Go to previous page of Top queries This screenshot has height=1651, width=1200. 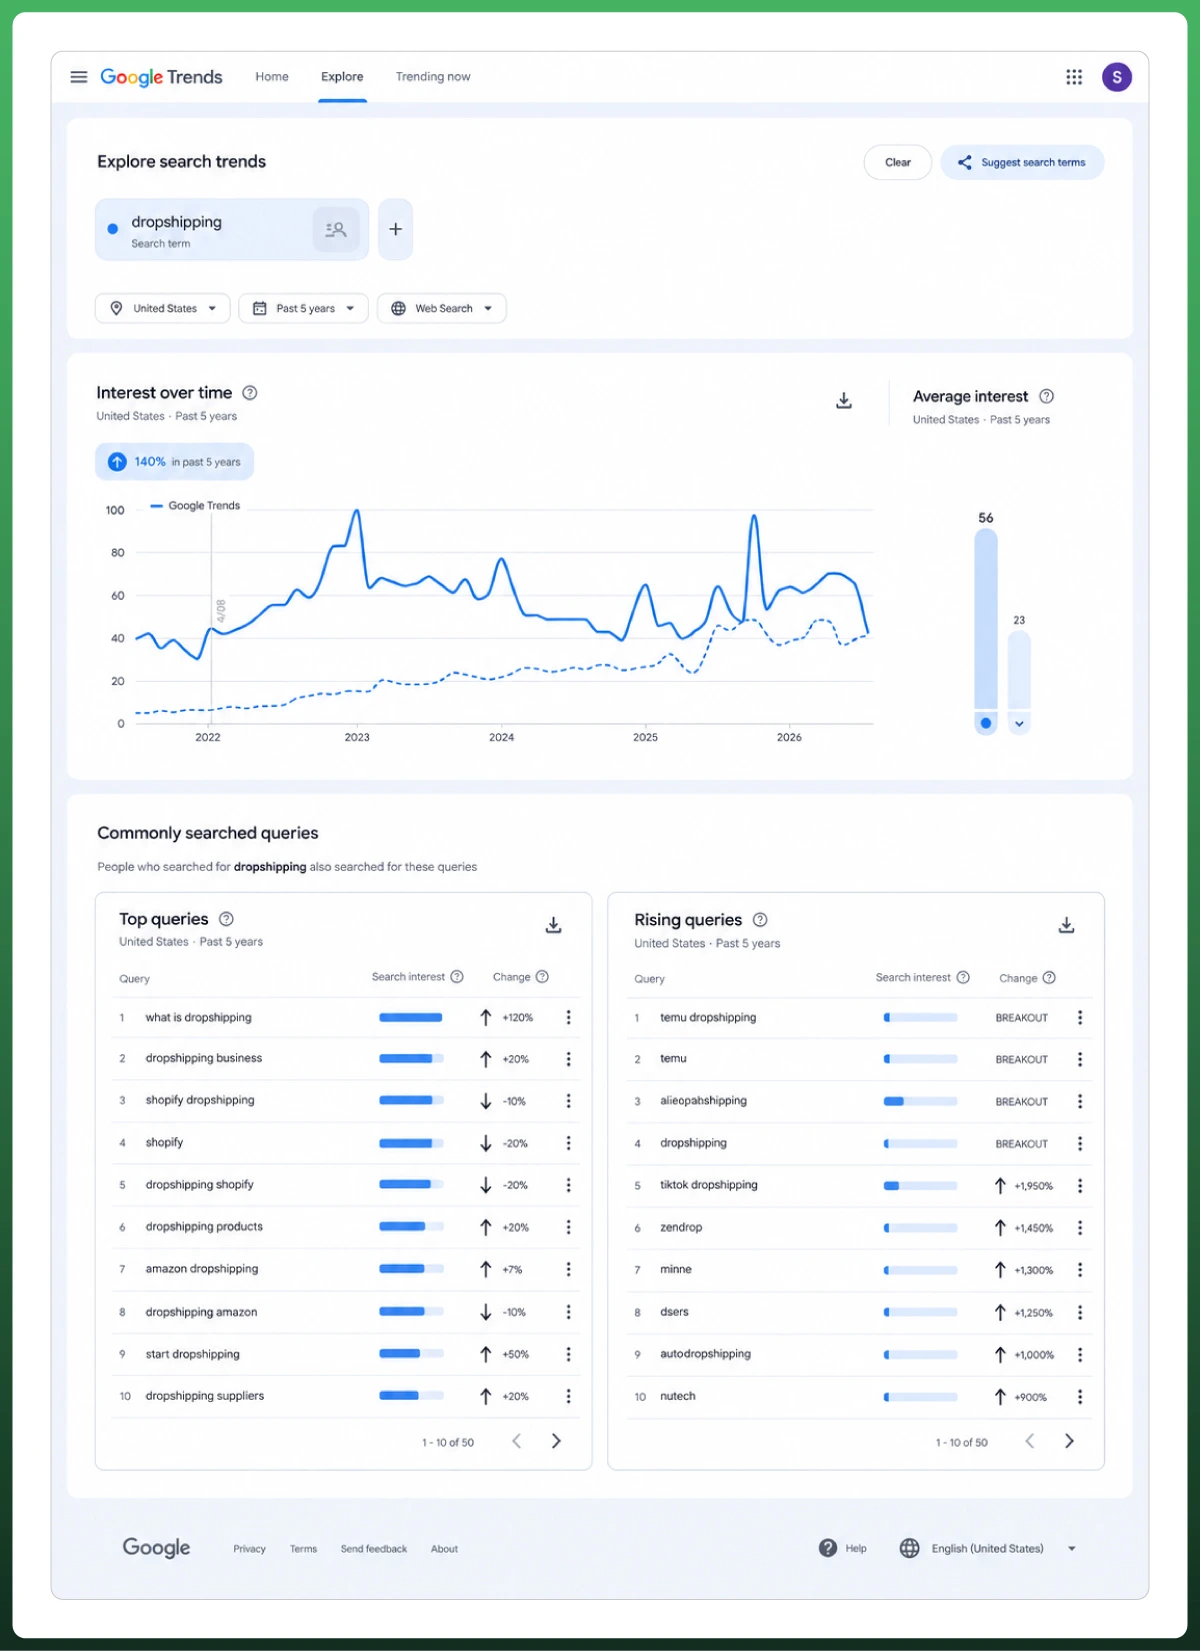coord(516,1441)
